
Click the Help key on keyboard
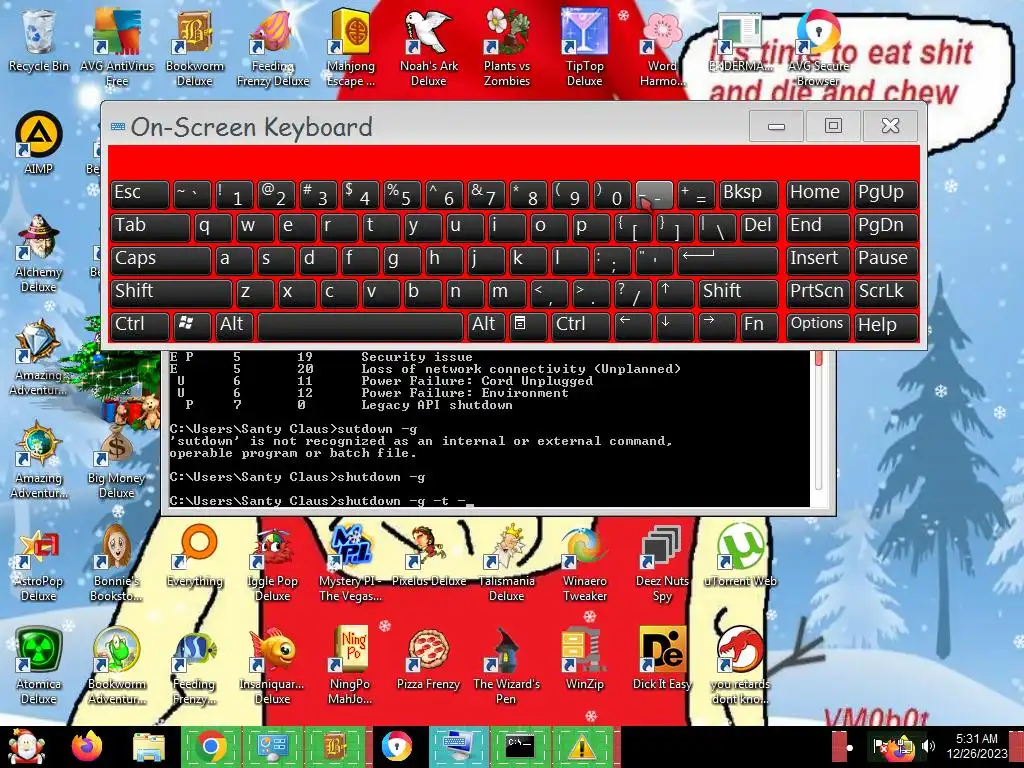click(886, 325)
